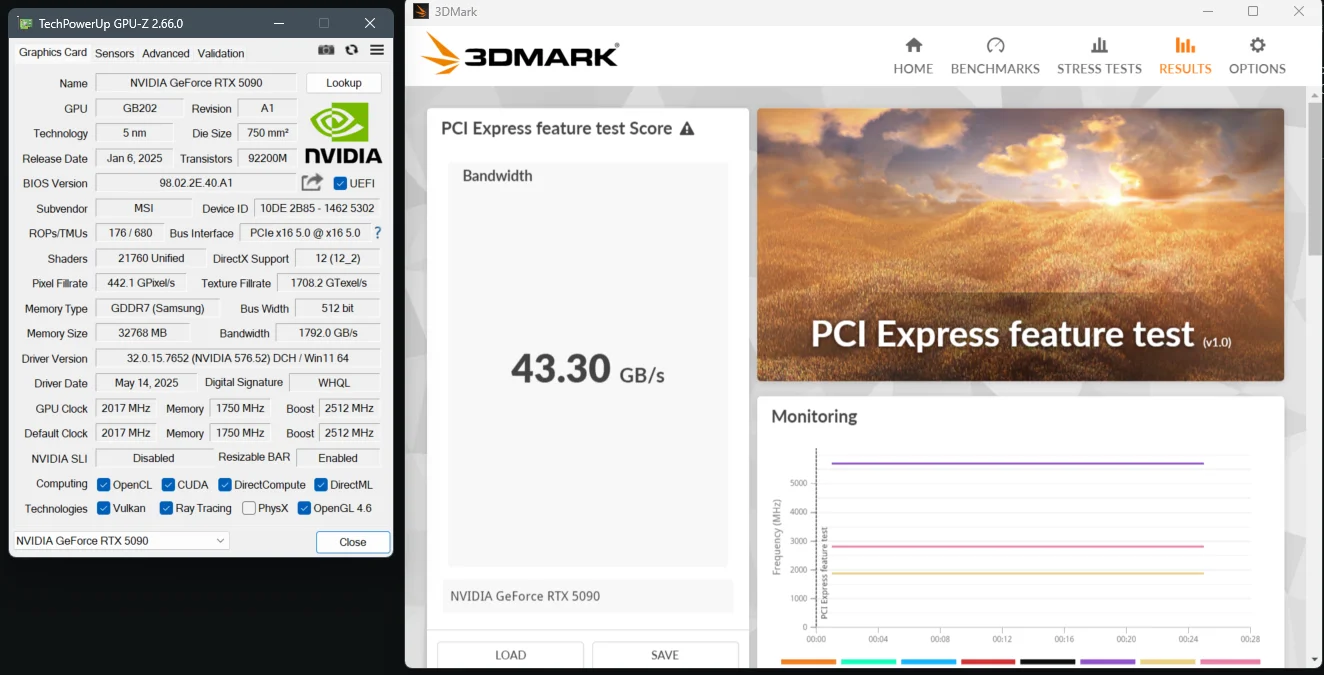Click the LOAD button in 3DMark

(510, 655)
